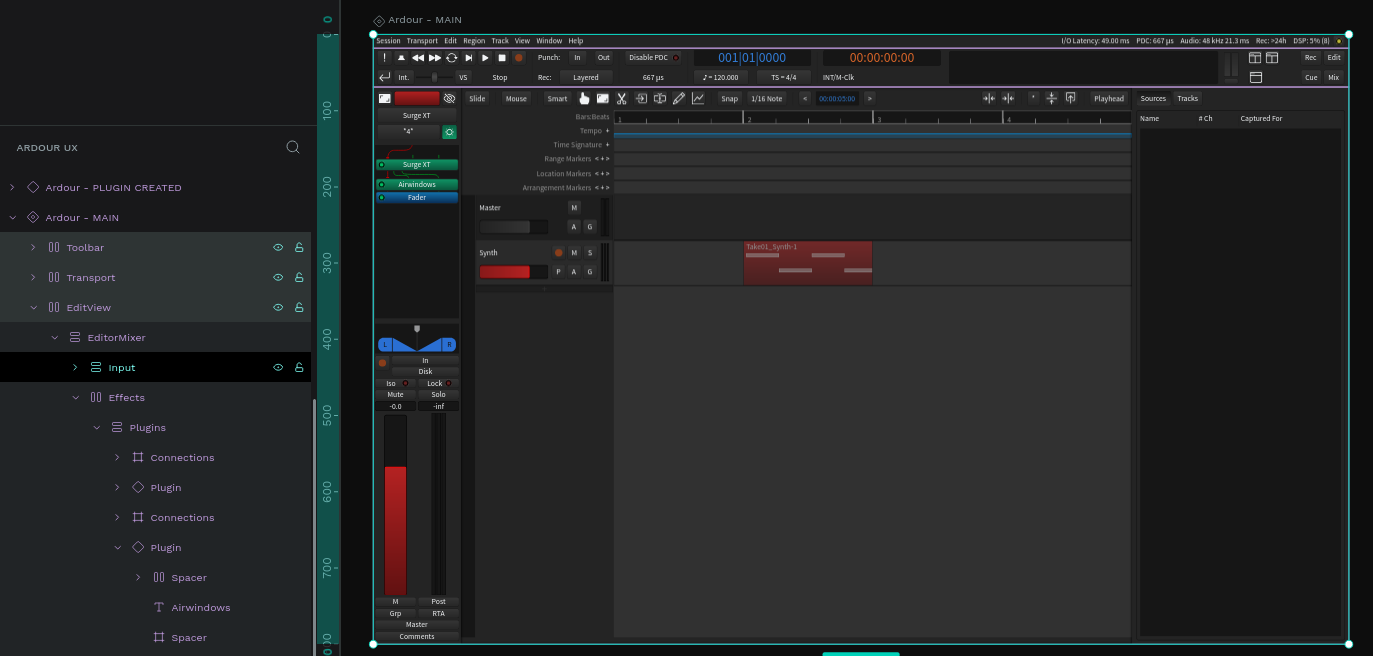
Task: Select the automation line chart tool
Action: click(698, 98)
